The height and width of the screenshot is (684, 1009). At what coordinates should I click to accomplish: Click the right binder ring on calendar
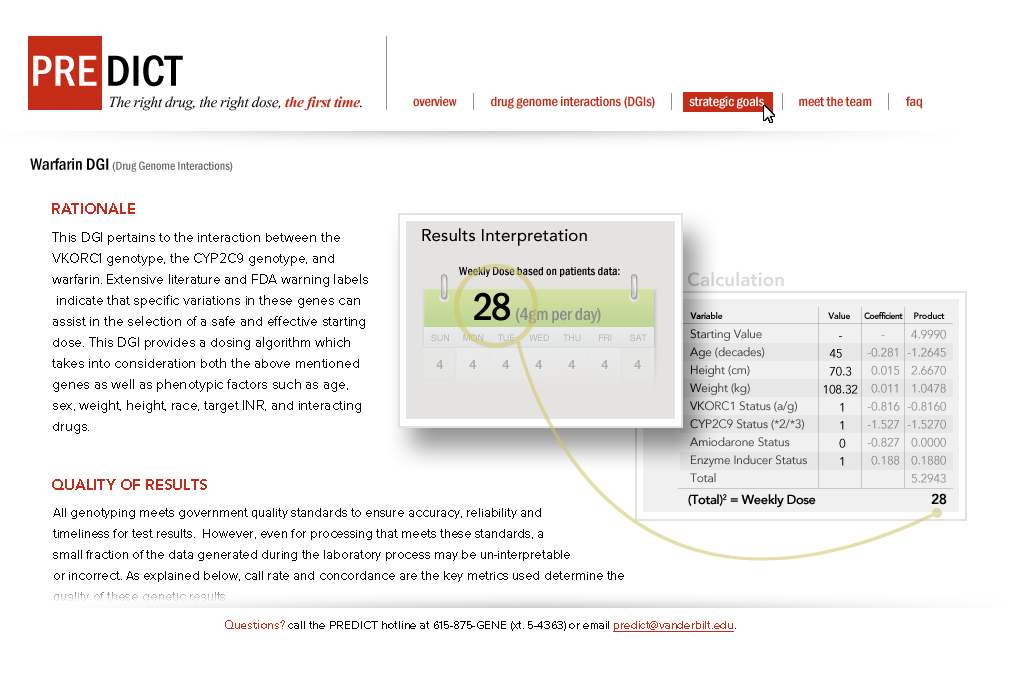pyautogui.click(x=634, y=285)
